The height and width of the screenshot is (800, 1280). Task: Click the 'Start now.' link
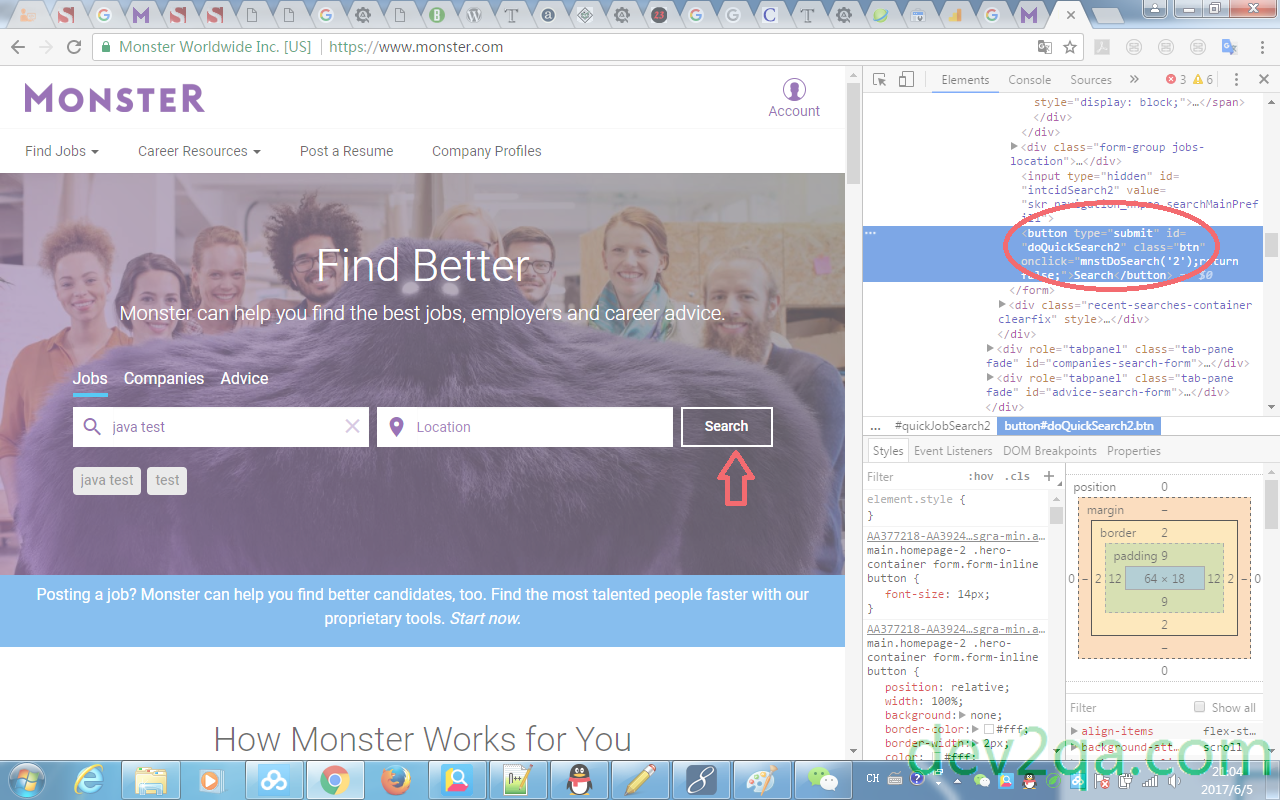485,618
